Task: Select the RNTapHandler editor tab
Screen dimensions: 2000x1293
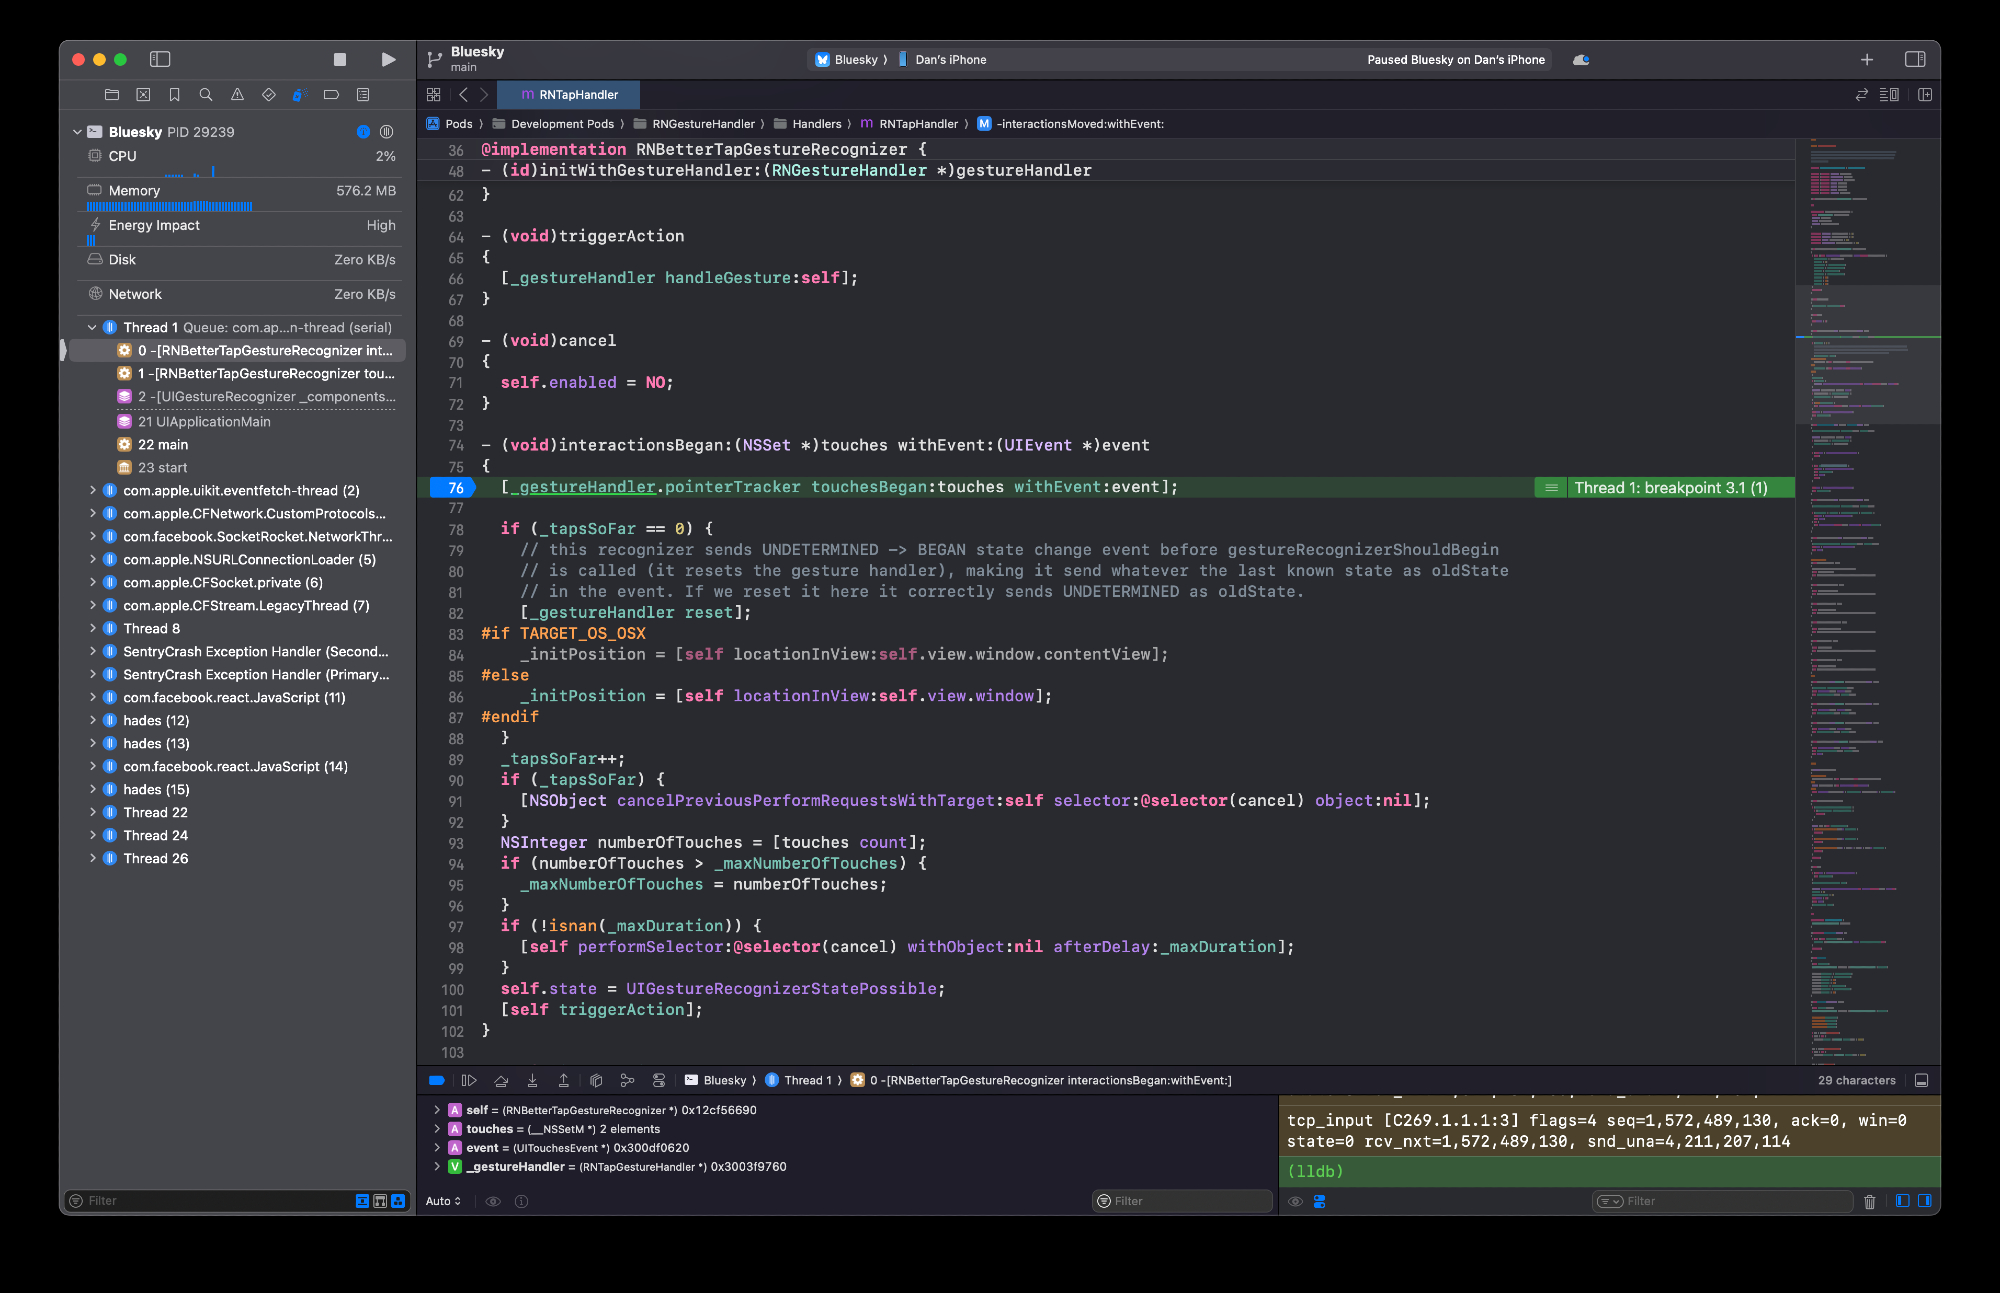Action: (569, 95)
